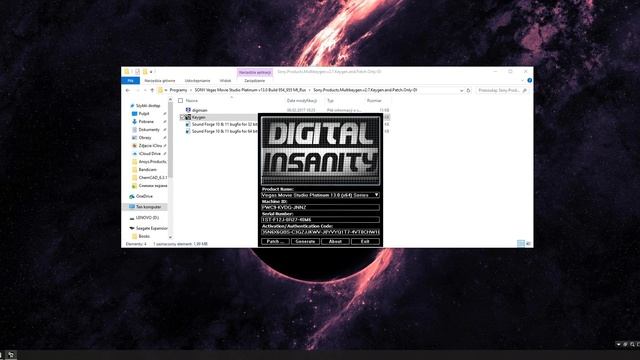The image size is (640, 360).
Task: Open Pobrane folder in navigation pane
Action: click(146, 122)
